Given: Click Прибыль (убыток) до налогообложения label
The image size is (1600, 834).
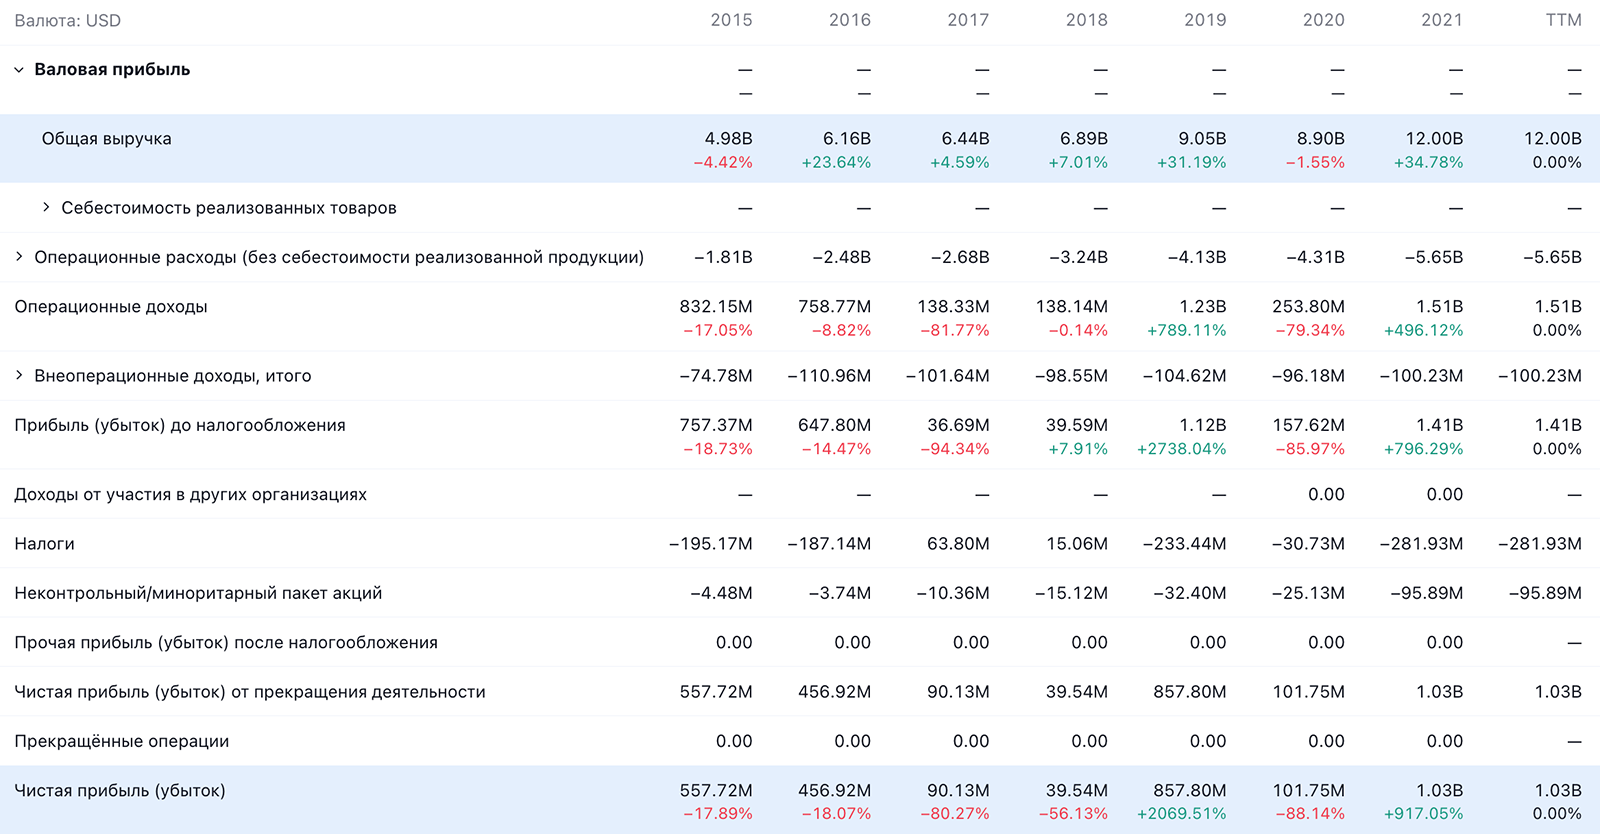Looking at the screenshot, I should (x=180, y=426).
